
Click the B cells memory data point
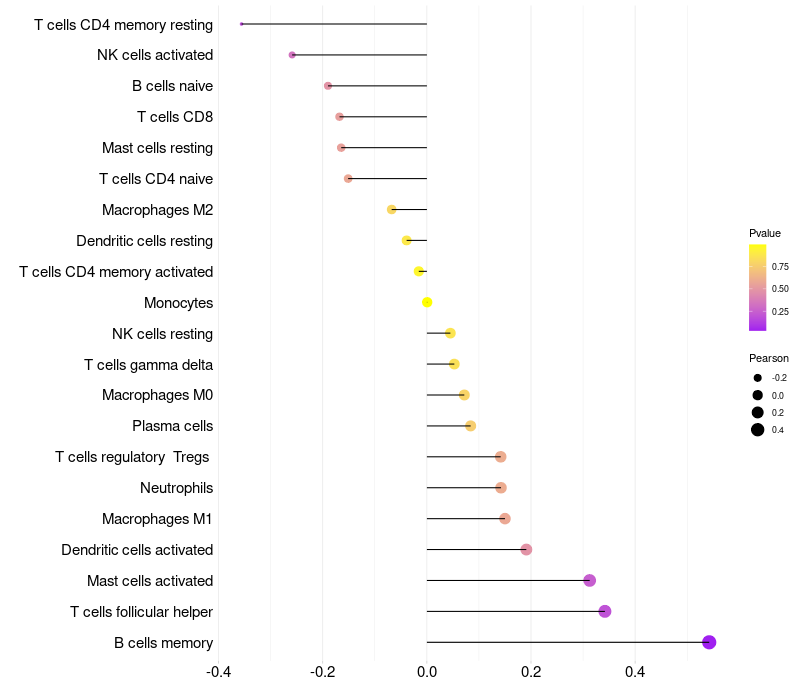pos(709,642)
